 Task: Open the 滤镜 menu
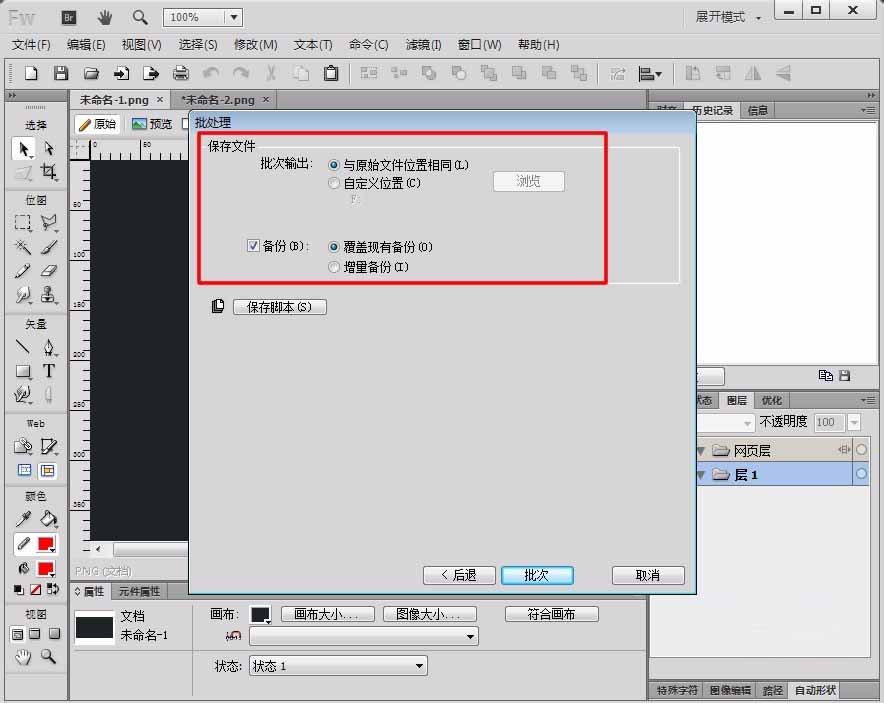click(423, 44)
